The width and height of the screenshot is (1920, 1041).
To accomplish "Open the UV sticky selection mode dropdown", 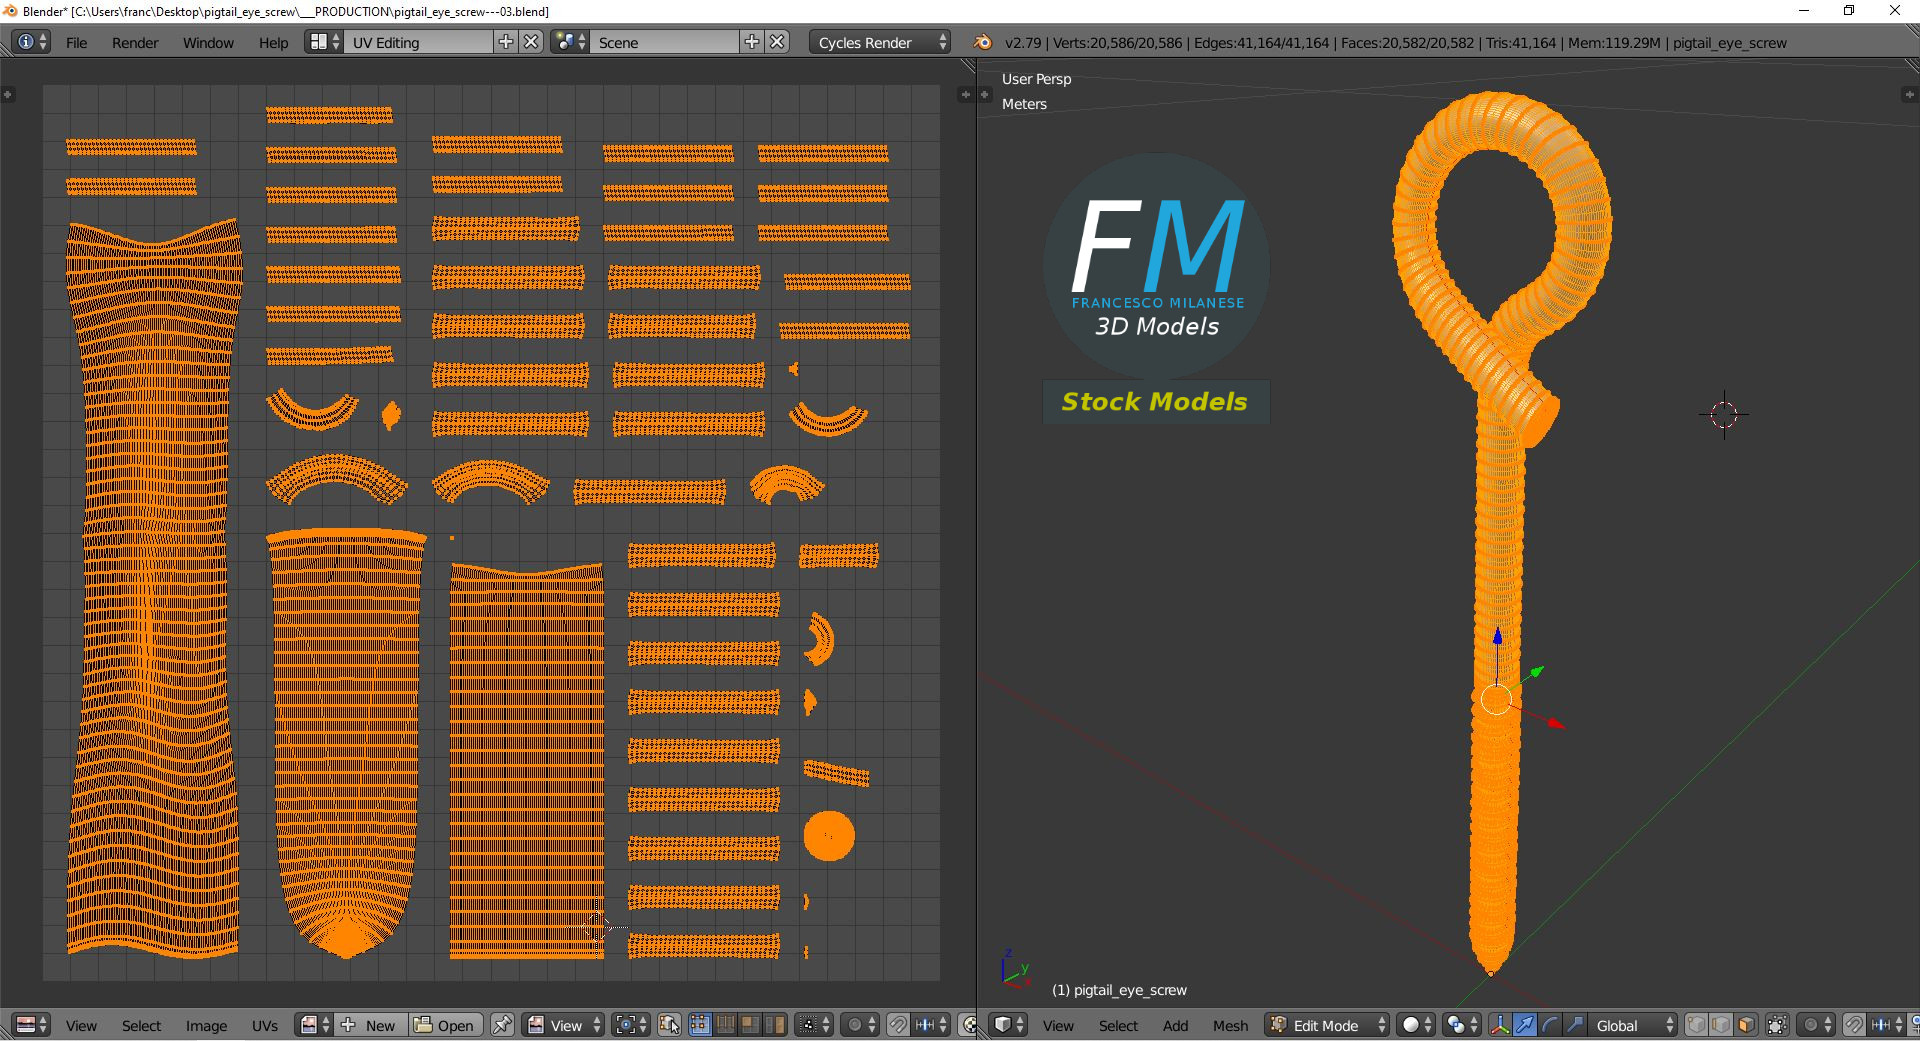I will (814, 1025).
